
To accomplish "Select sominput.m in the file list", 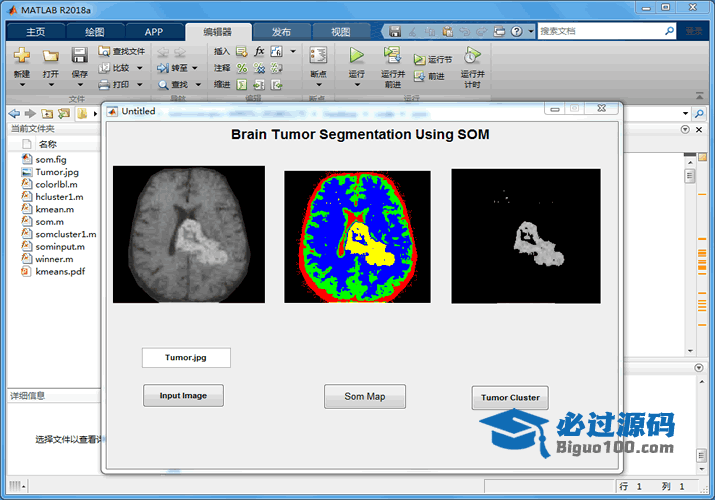I will point(60,247).
